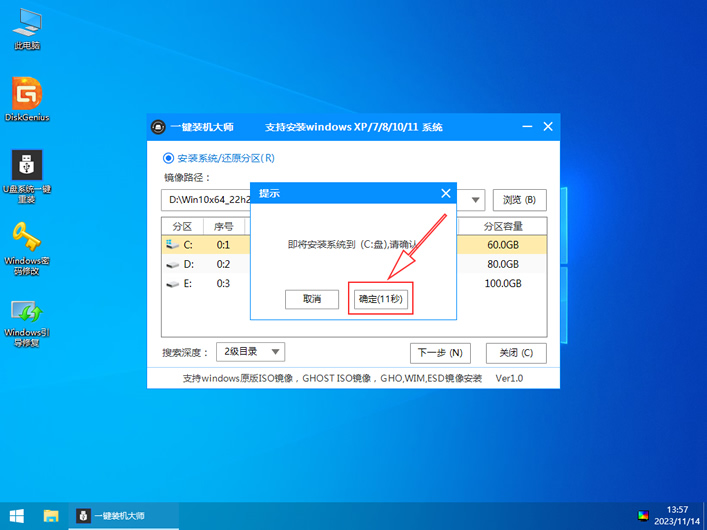Open the 2级目录 search depth dropdown

coord(250,352)
